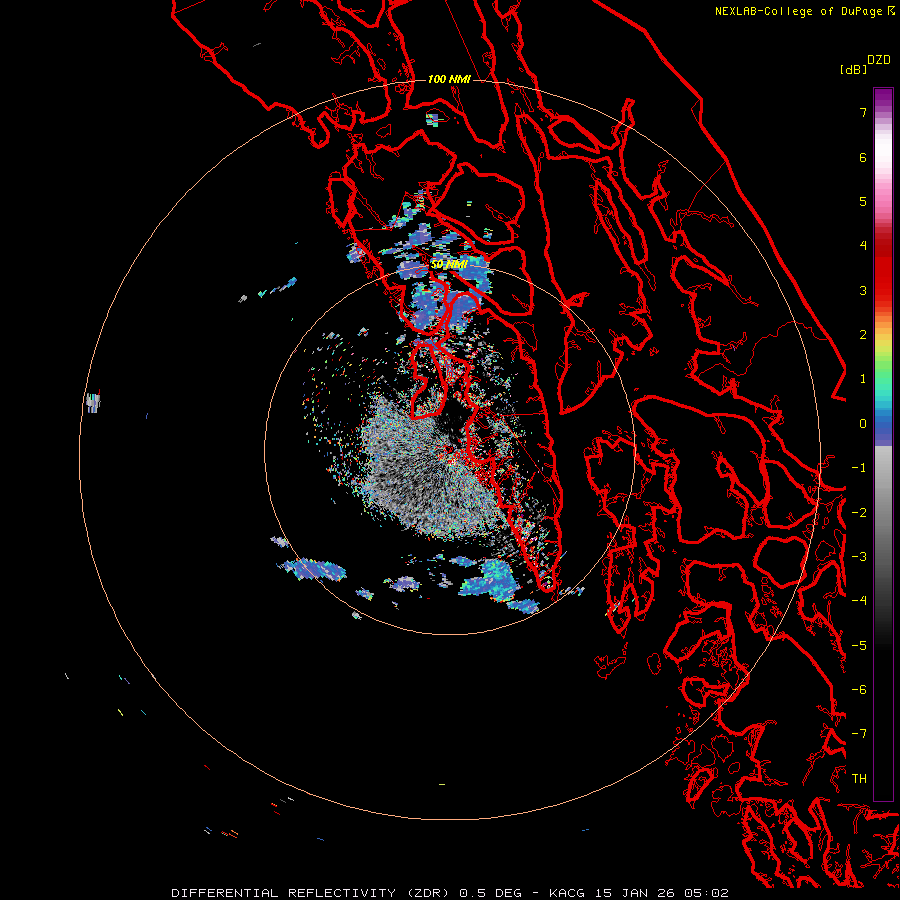This screenshot has width=900, height=900.
Task: Click the DZD legend title
Action: coord(879,60)
